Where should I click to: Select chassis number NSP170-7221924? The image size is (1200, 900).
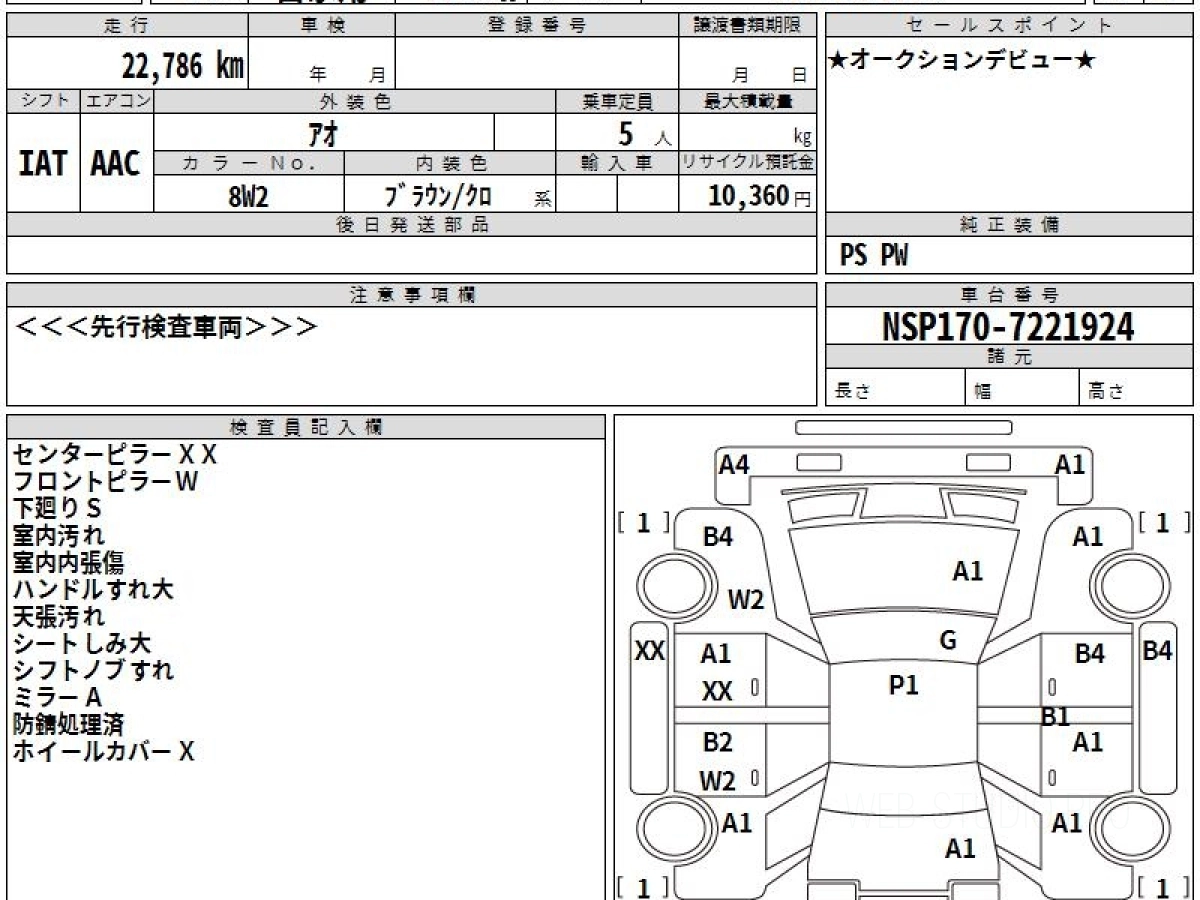[x=1008, y=326]
